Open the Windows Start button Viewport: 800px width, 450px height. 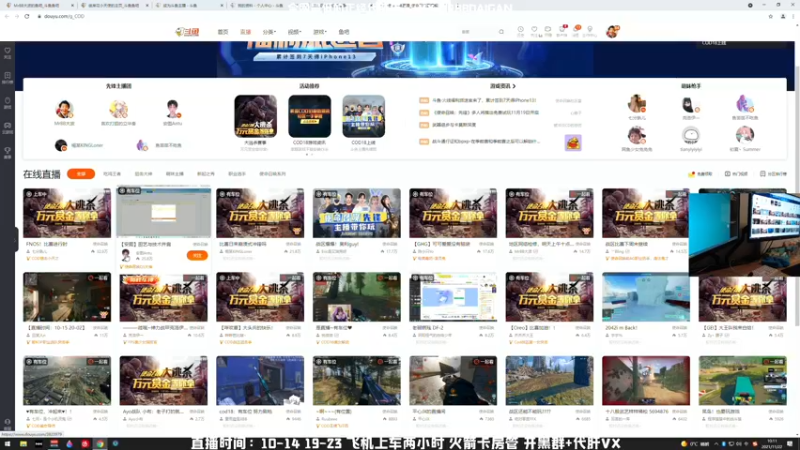[x=7, y=444]
